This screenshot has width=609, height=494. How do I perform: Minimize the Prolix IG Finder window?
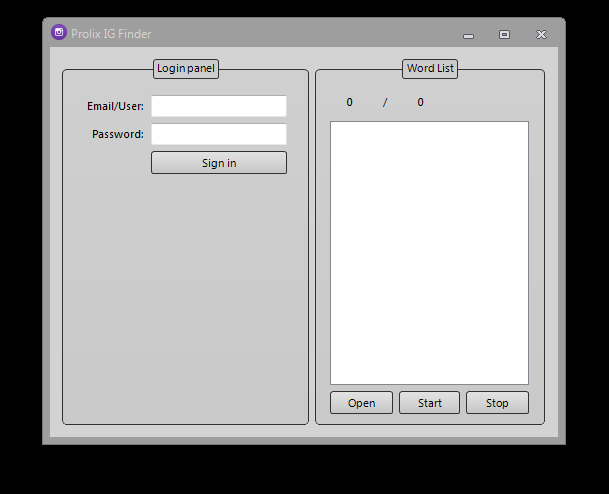(468, 36)
